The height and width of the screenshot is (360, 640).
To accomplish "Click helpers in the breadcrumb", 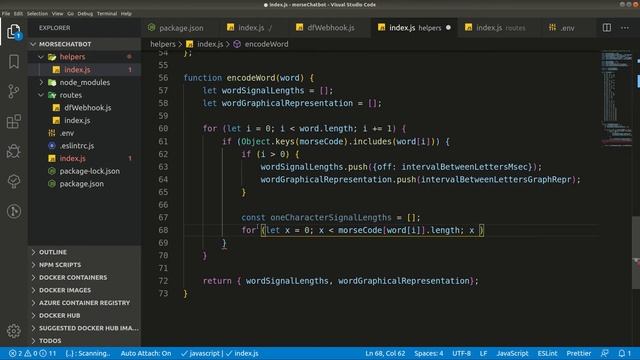I will point(162,44).
